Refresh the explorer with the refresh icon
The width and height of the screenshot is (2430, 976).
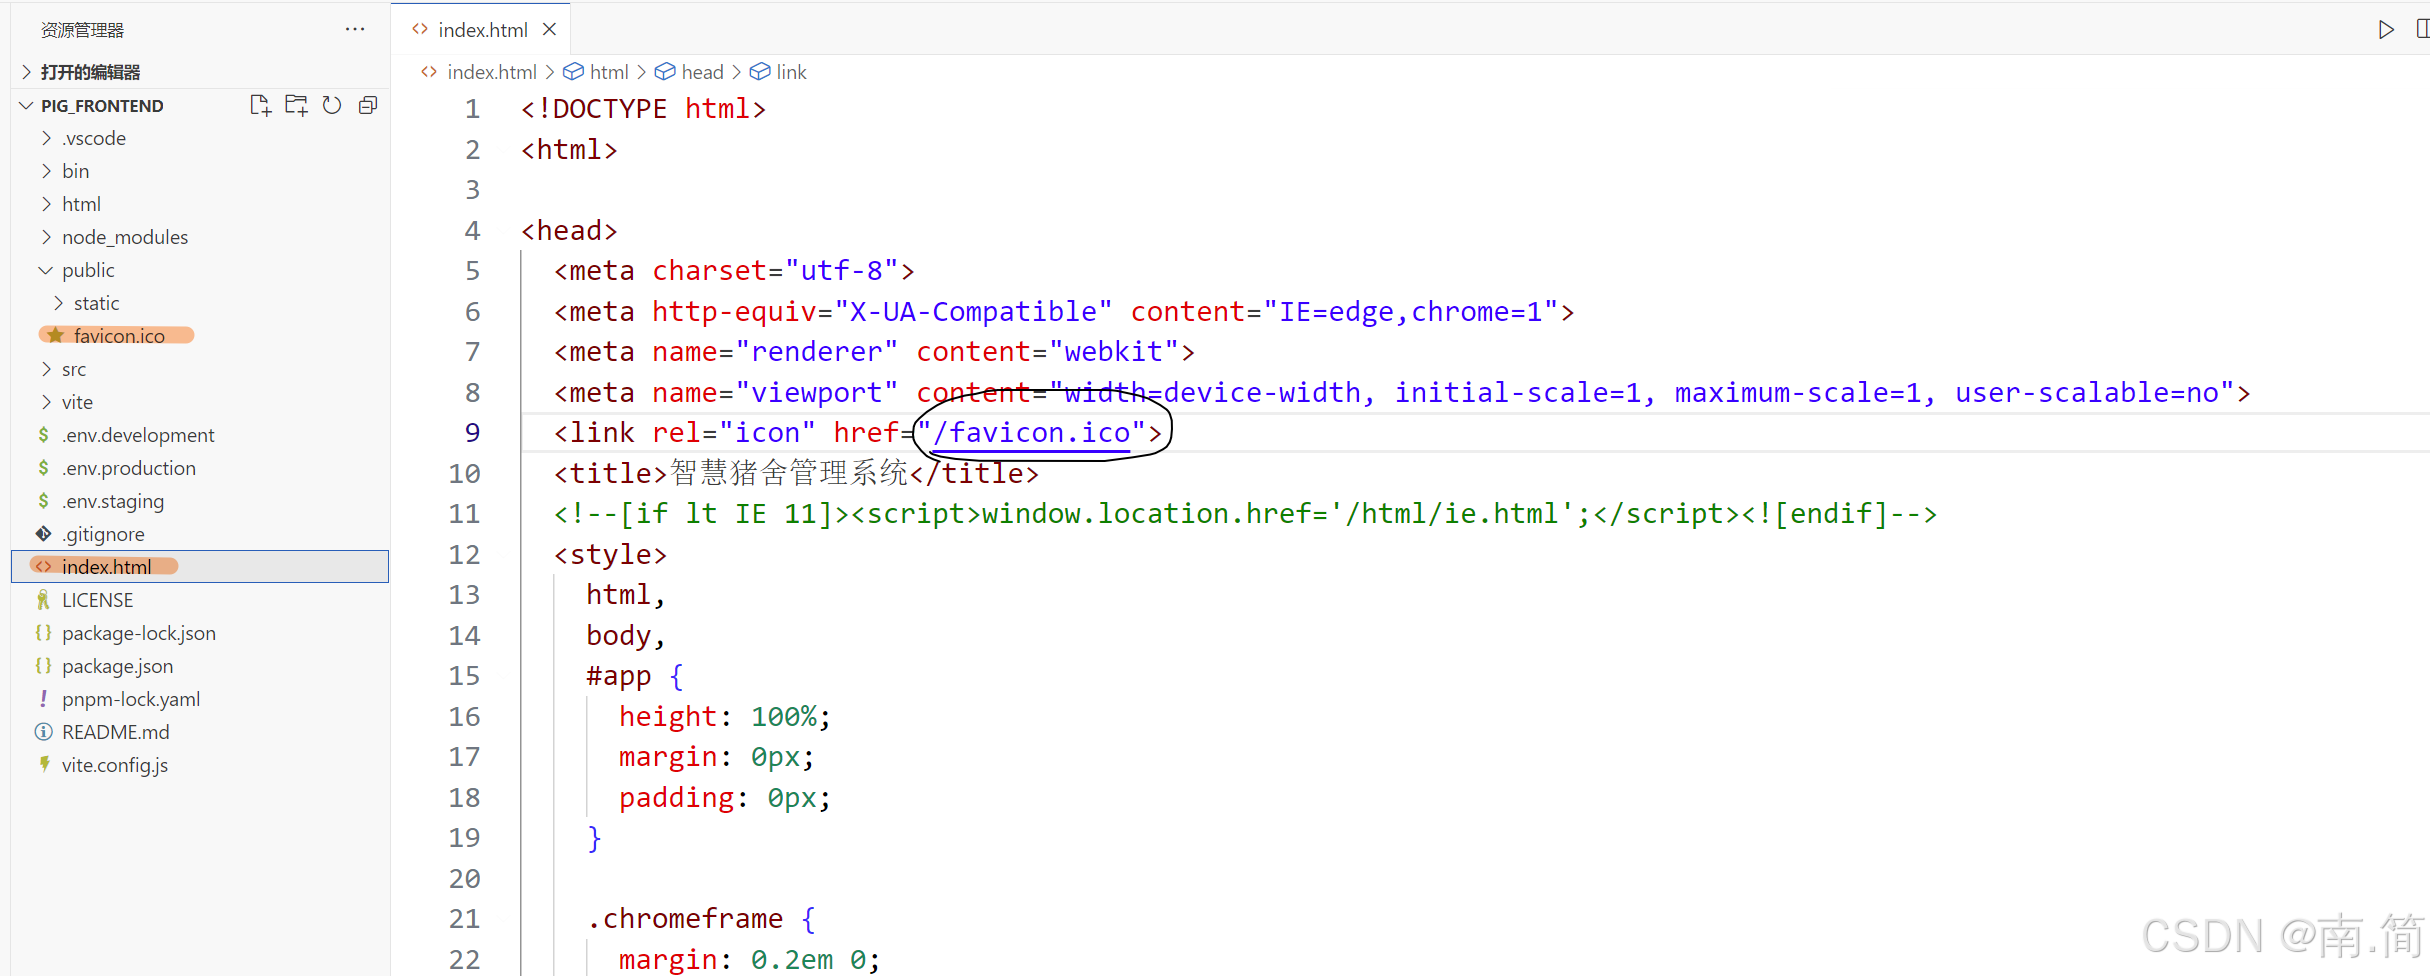pyautogui.click(x=332, y=105)
